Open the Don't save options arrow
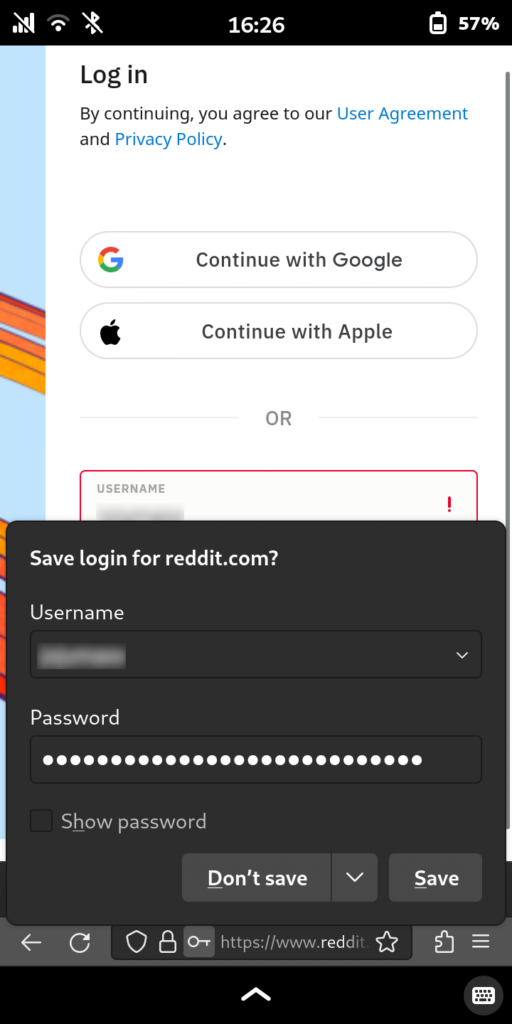The width and height of the screenshot is (512, 1024). pyautogui.click(x=355, y=878)
